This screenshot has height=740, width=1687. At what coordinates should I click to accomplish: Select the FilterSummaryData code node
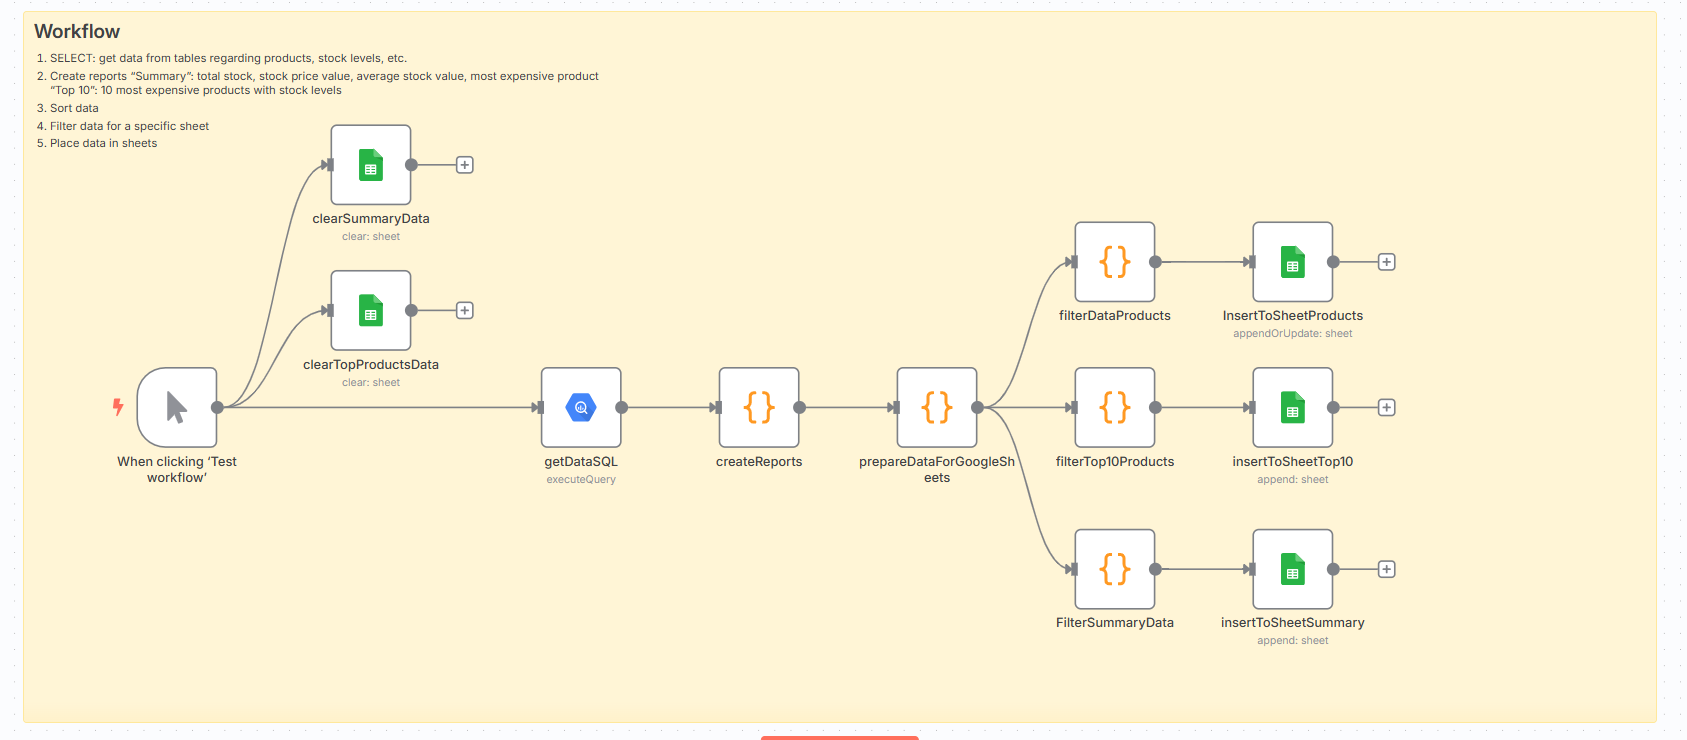point(1115,569)
